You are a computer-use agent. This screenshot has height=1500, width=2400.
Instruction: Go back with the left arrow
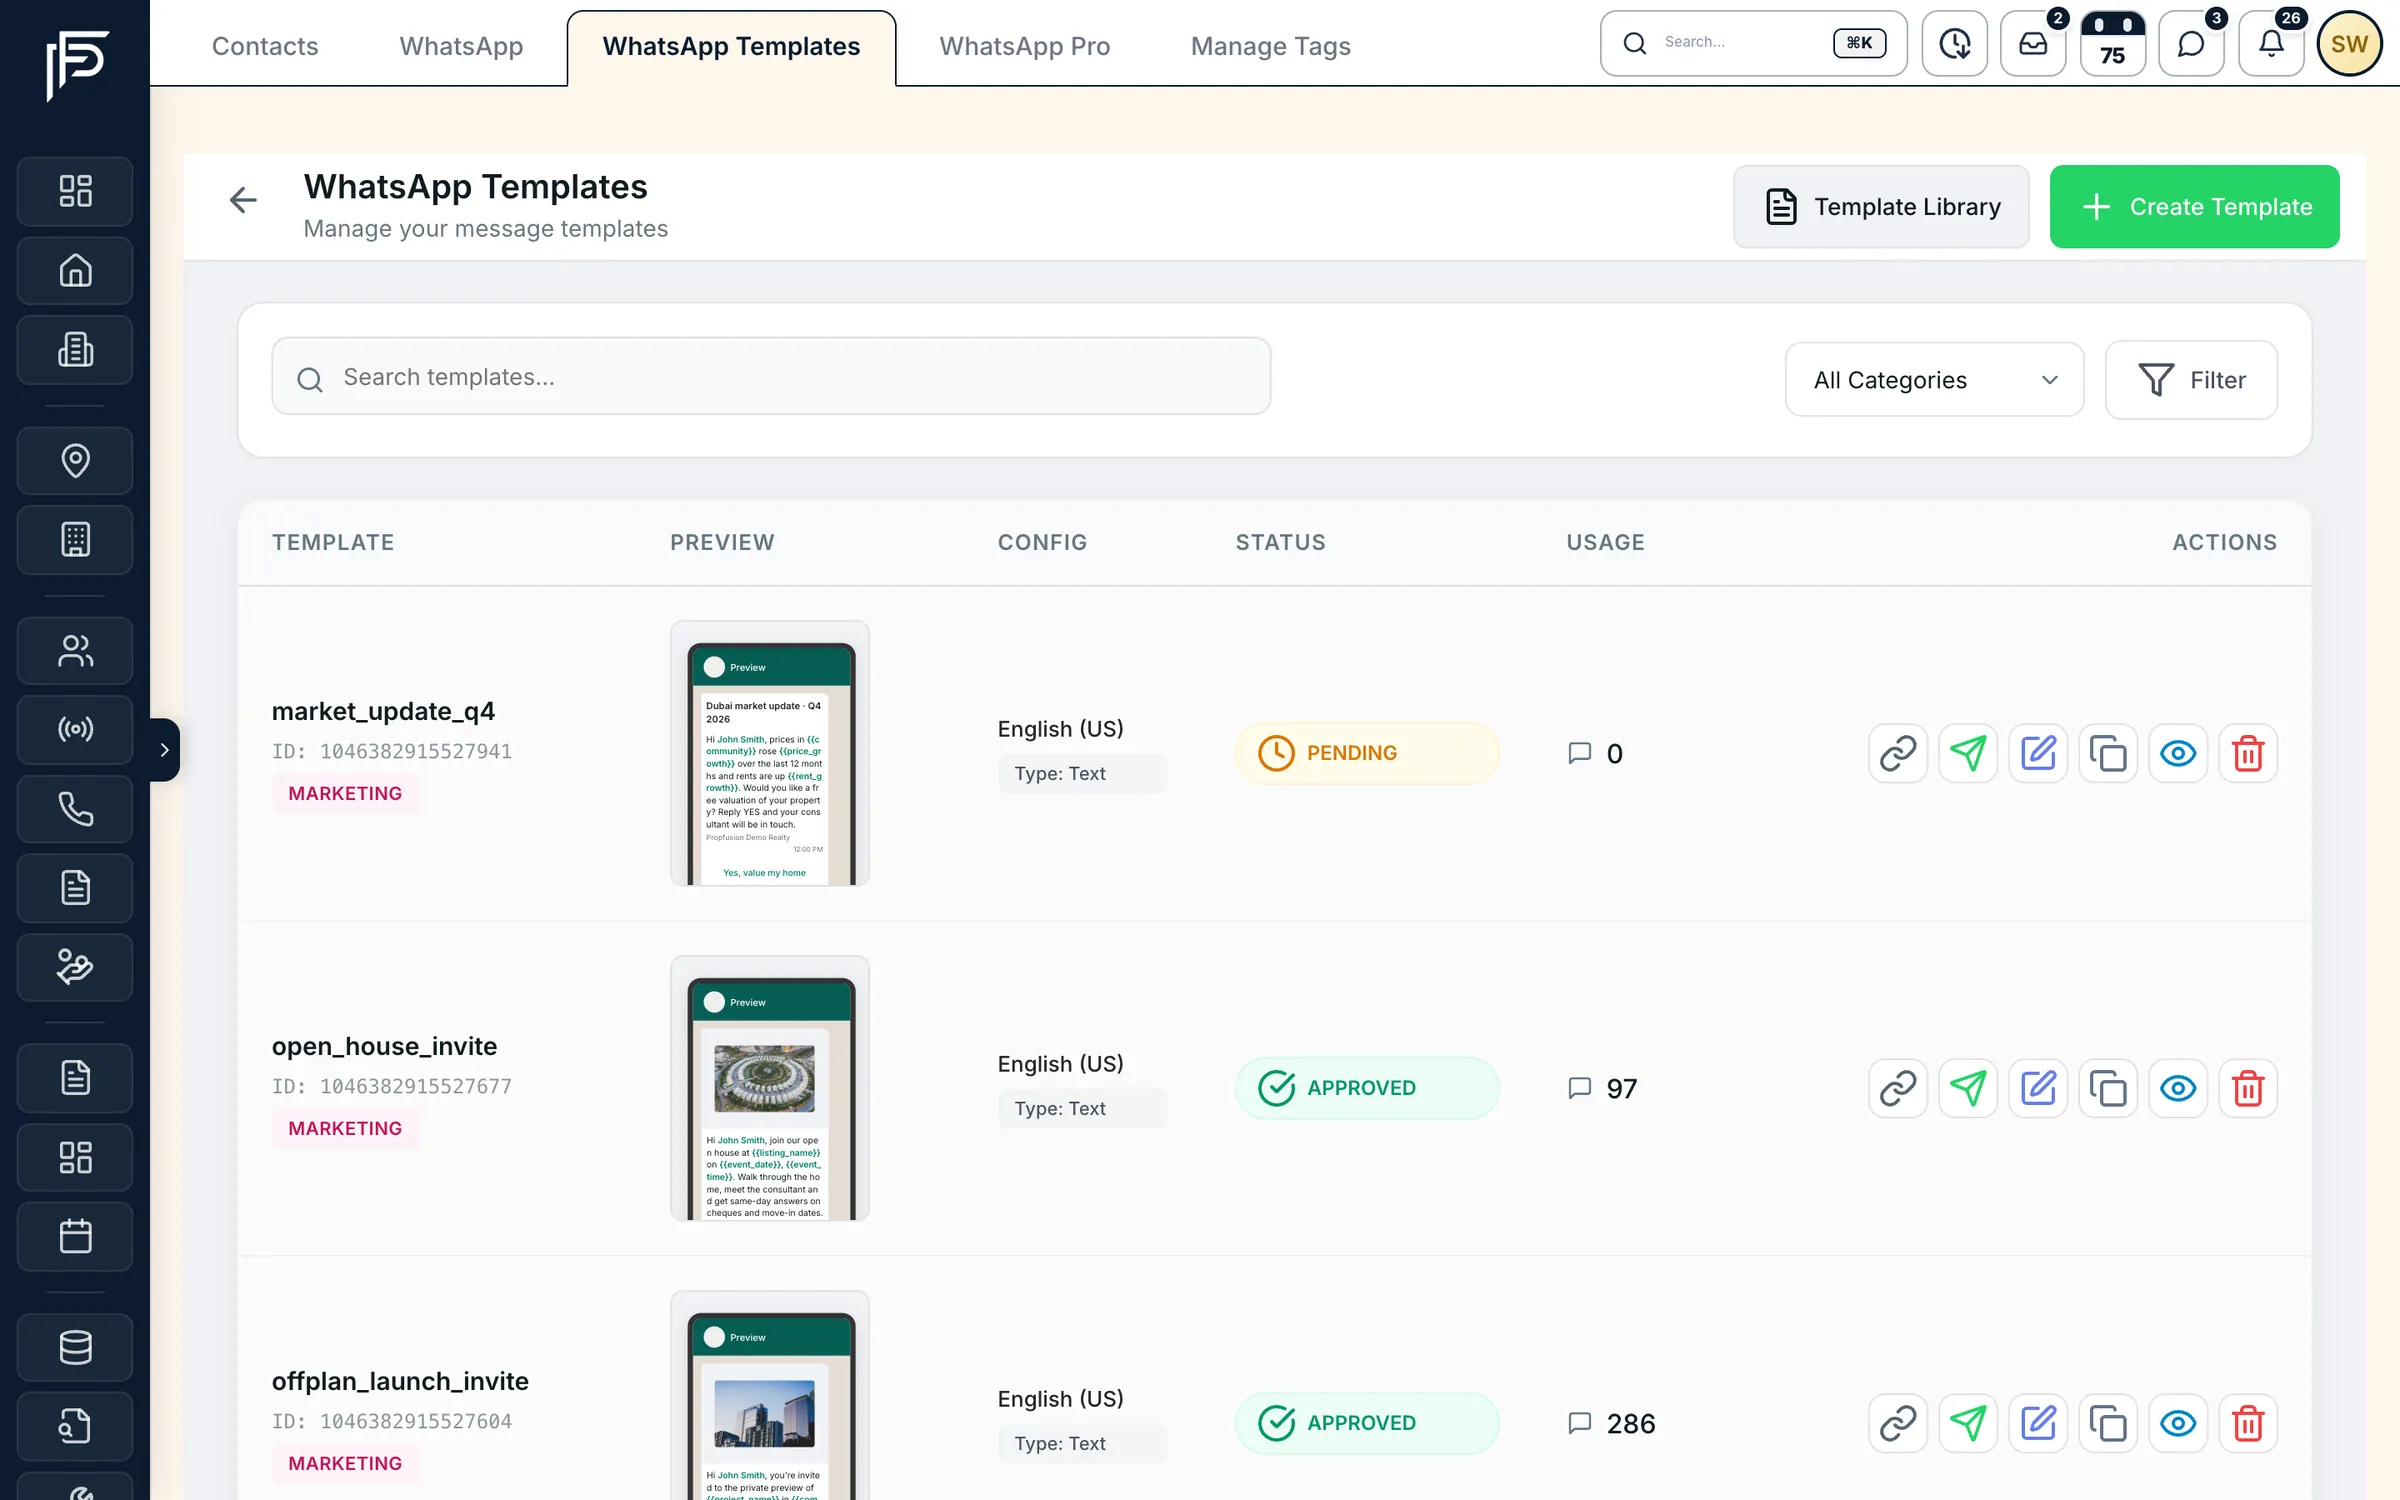point(243,201)
